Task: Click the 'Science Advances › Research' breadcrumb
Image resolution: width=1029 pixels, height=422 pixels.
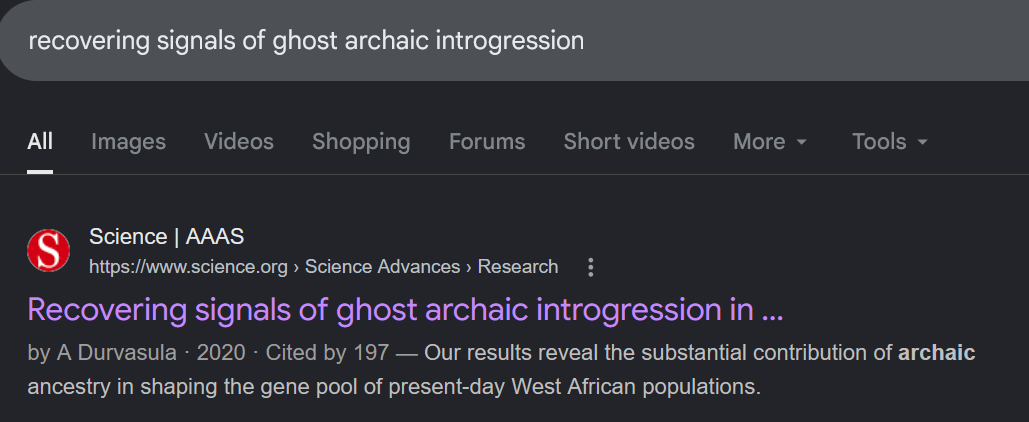Action: [x=432, y=267]
